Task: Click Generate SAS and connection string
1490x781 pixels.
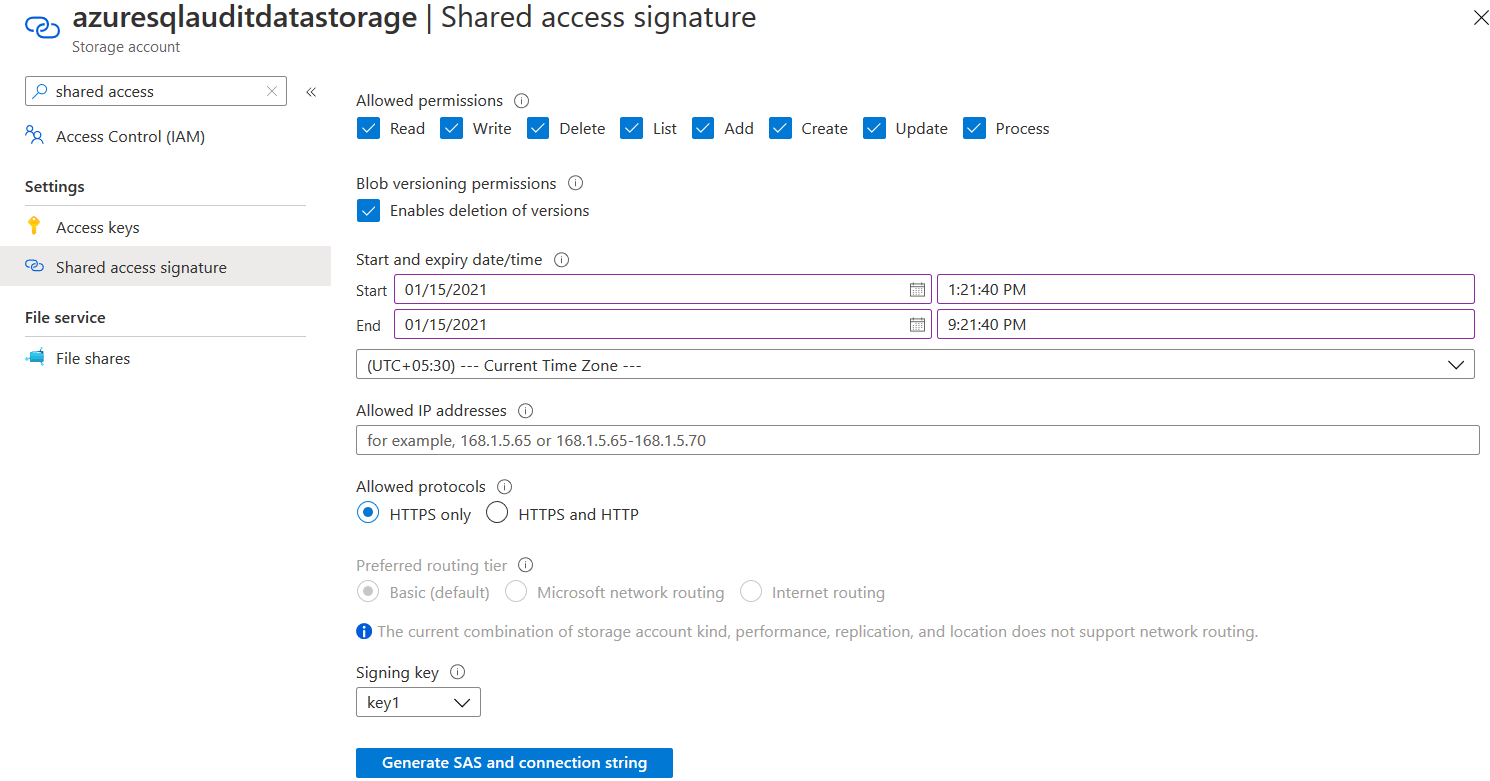Action: (513, 762)
